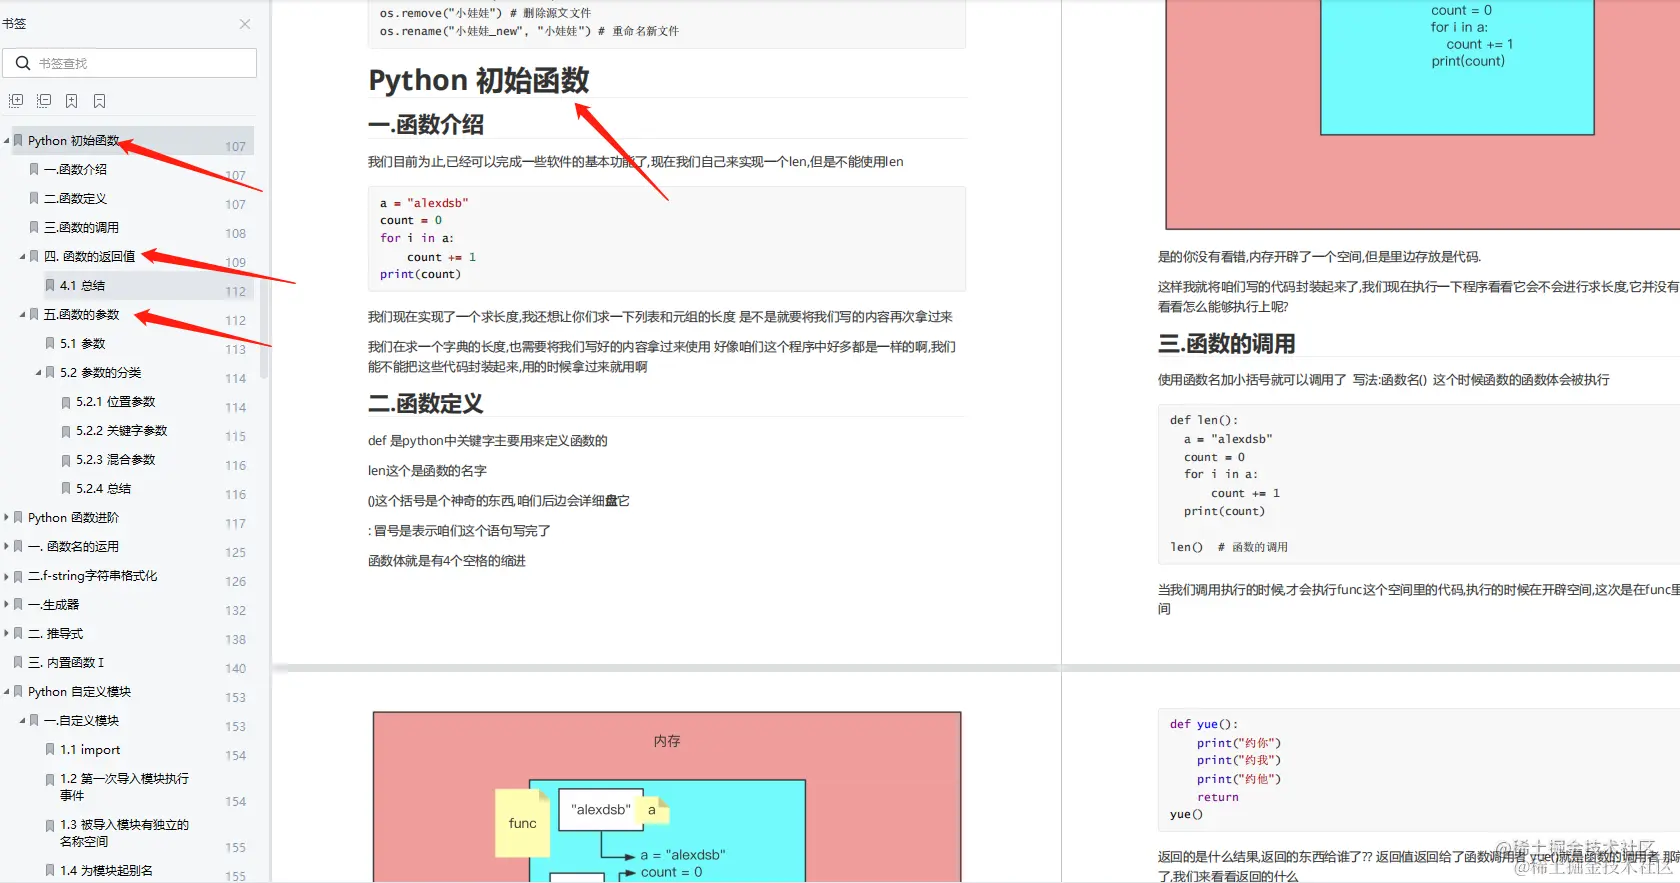Viewport: 1680px width, 883px height.
Task: Go to the '一.函数介绍' bookmark
Action: [75, 170]
